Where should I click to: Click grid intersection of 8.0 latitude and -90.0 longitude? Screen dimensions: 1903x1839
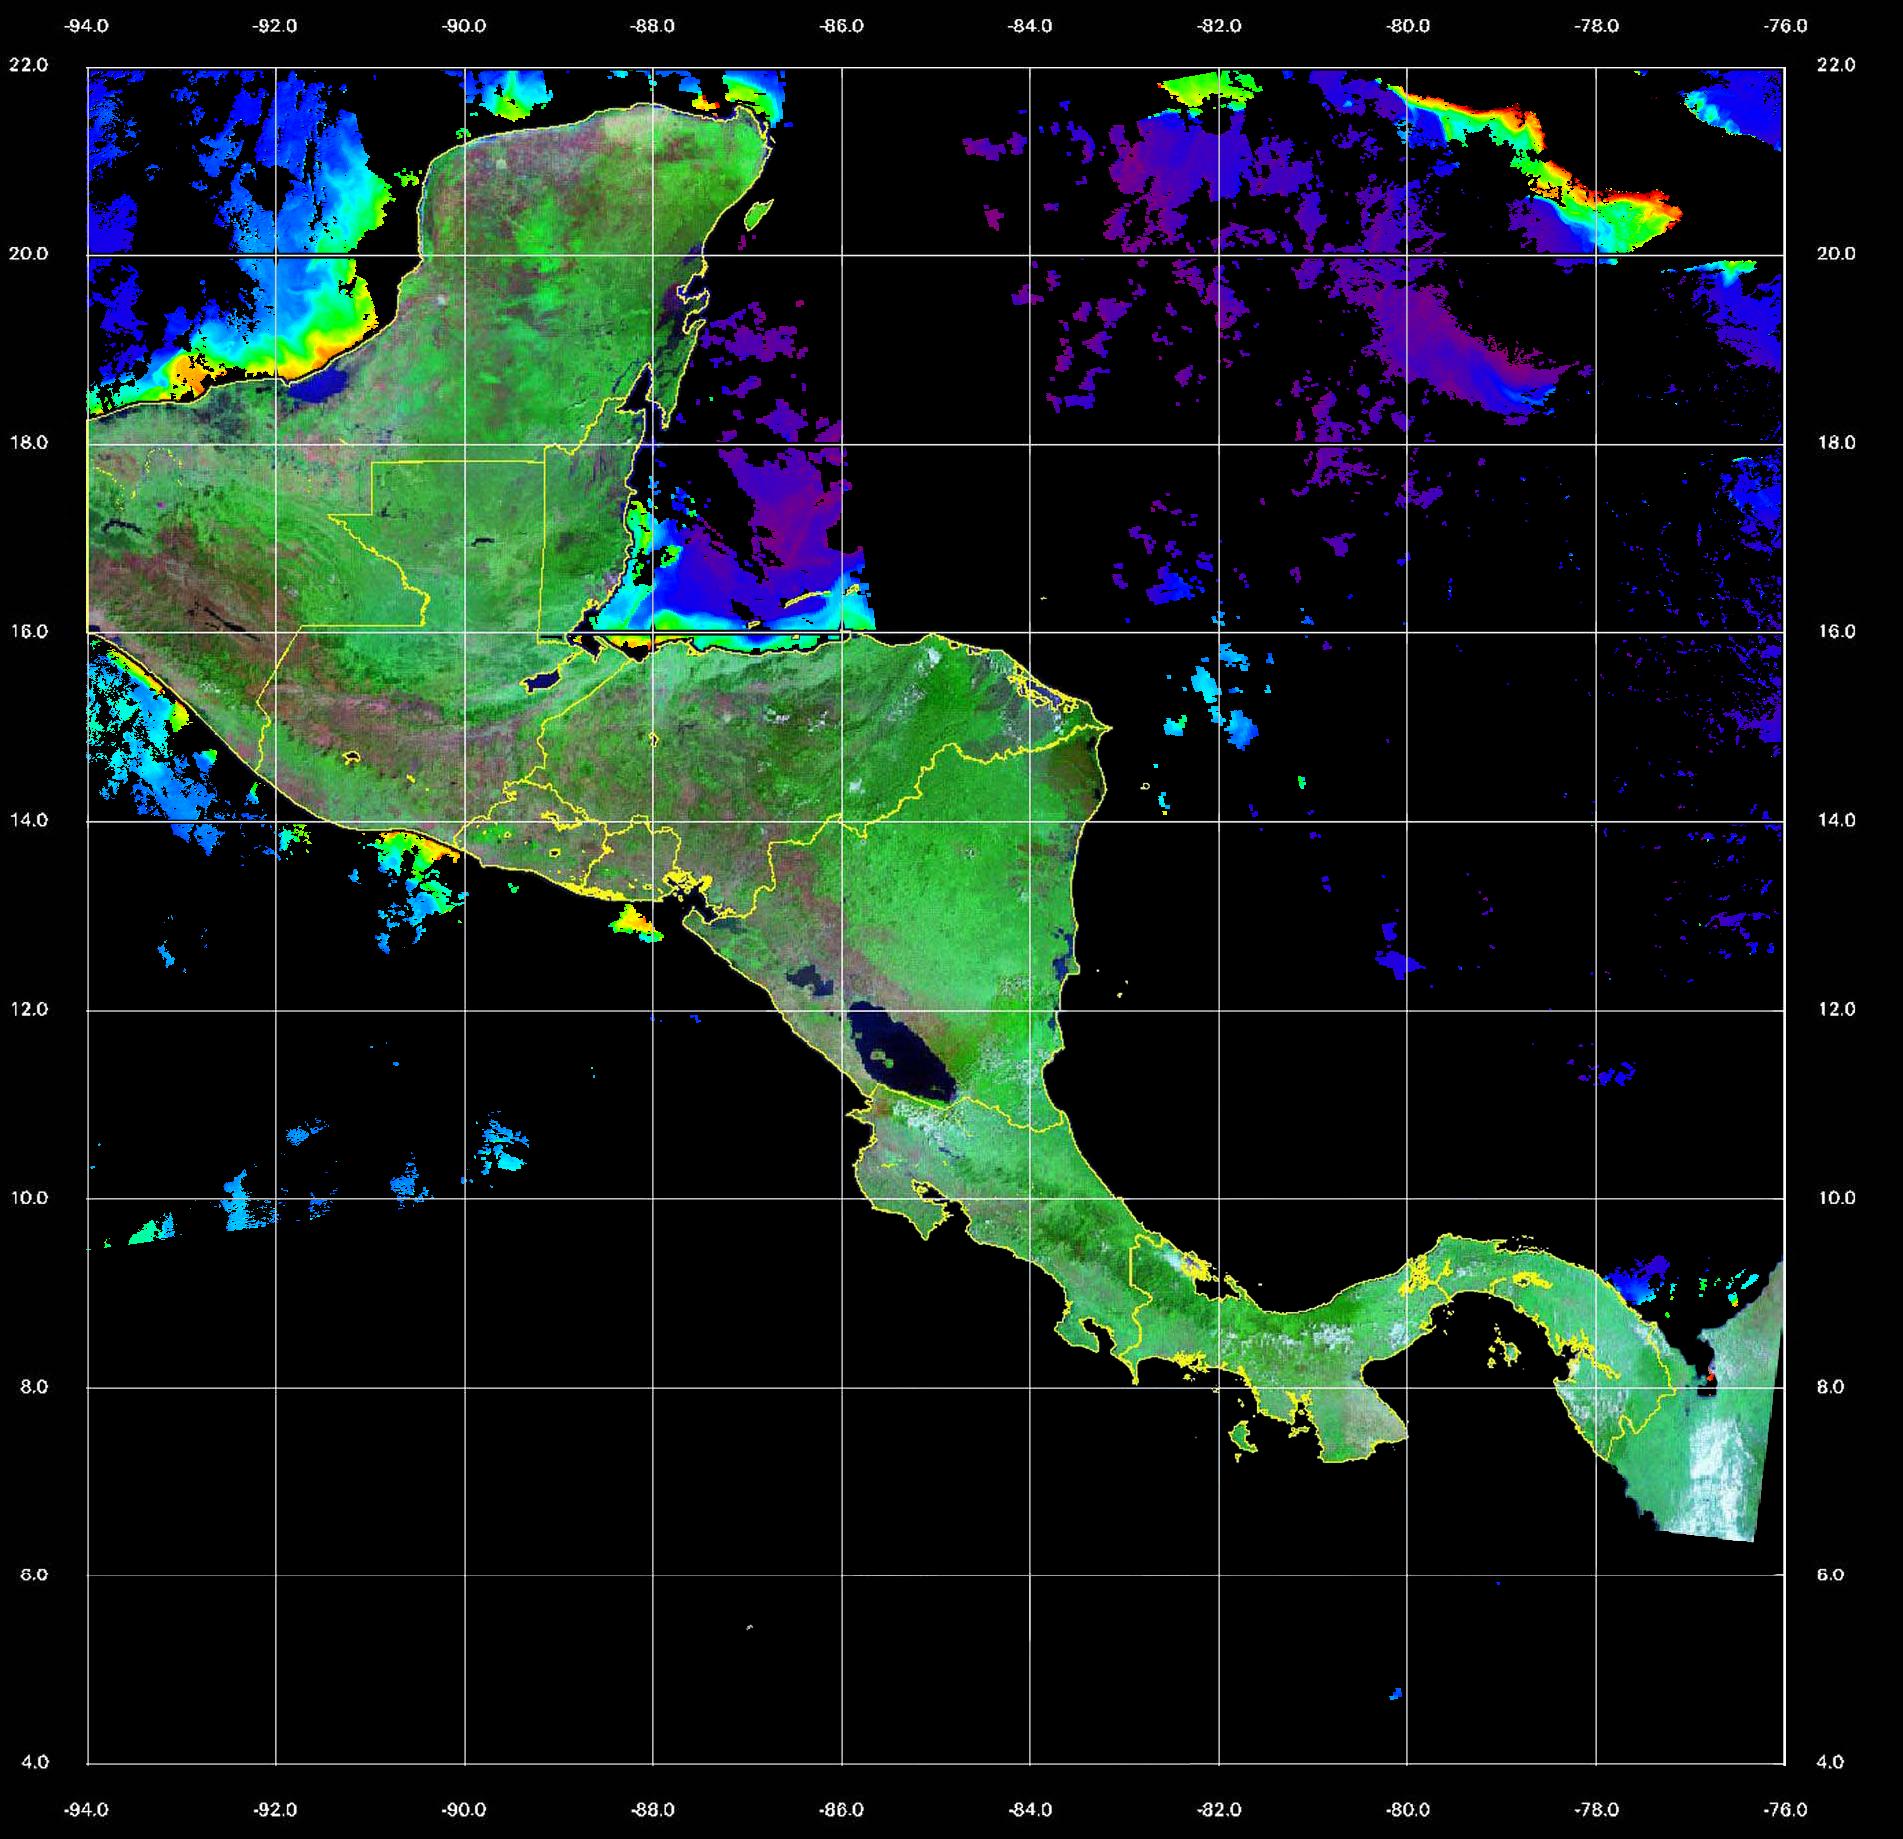(x=464, y=1387)
